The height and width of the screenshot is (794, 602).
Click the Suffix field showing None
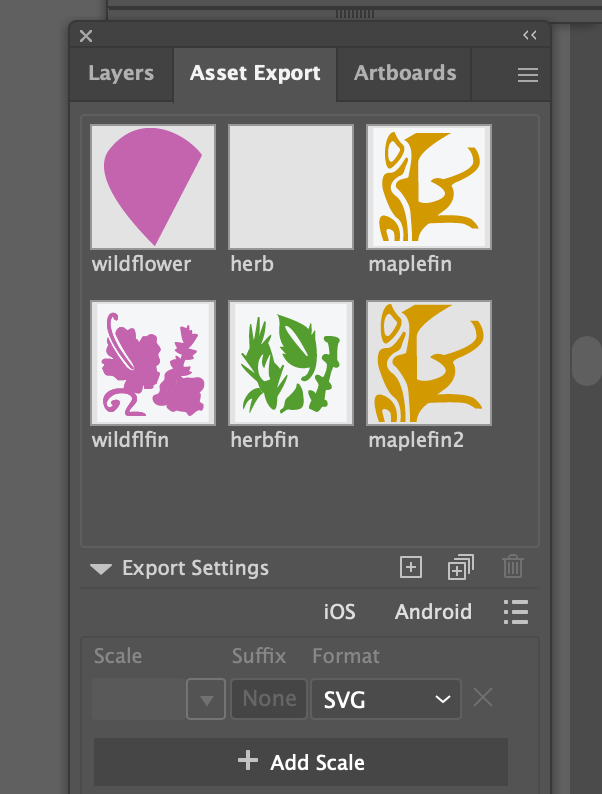point(269,699)
